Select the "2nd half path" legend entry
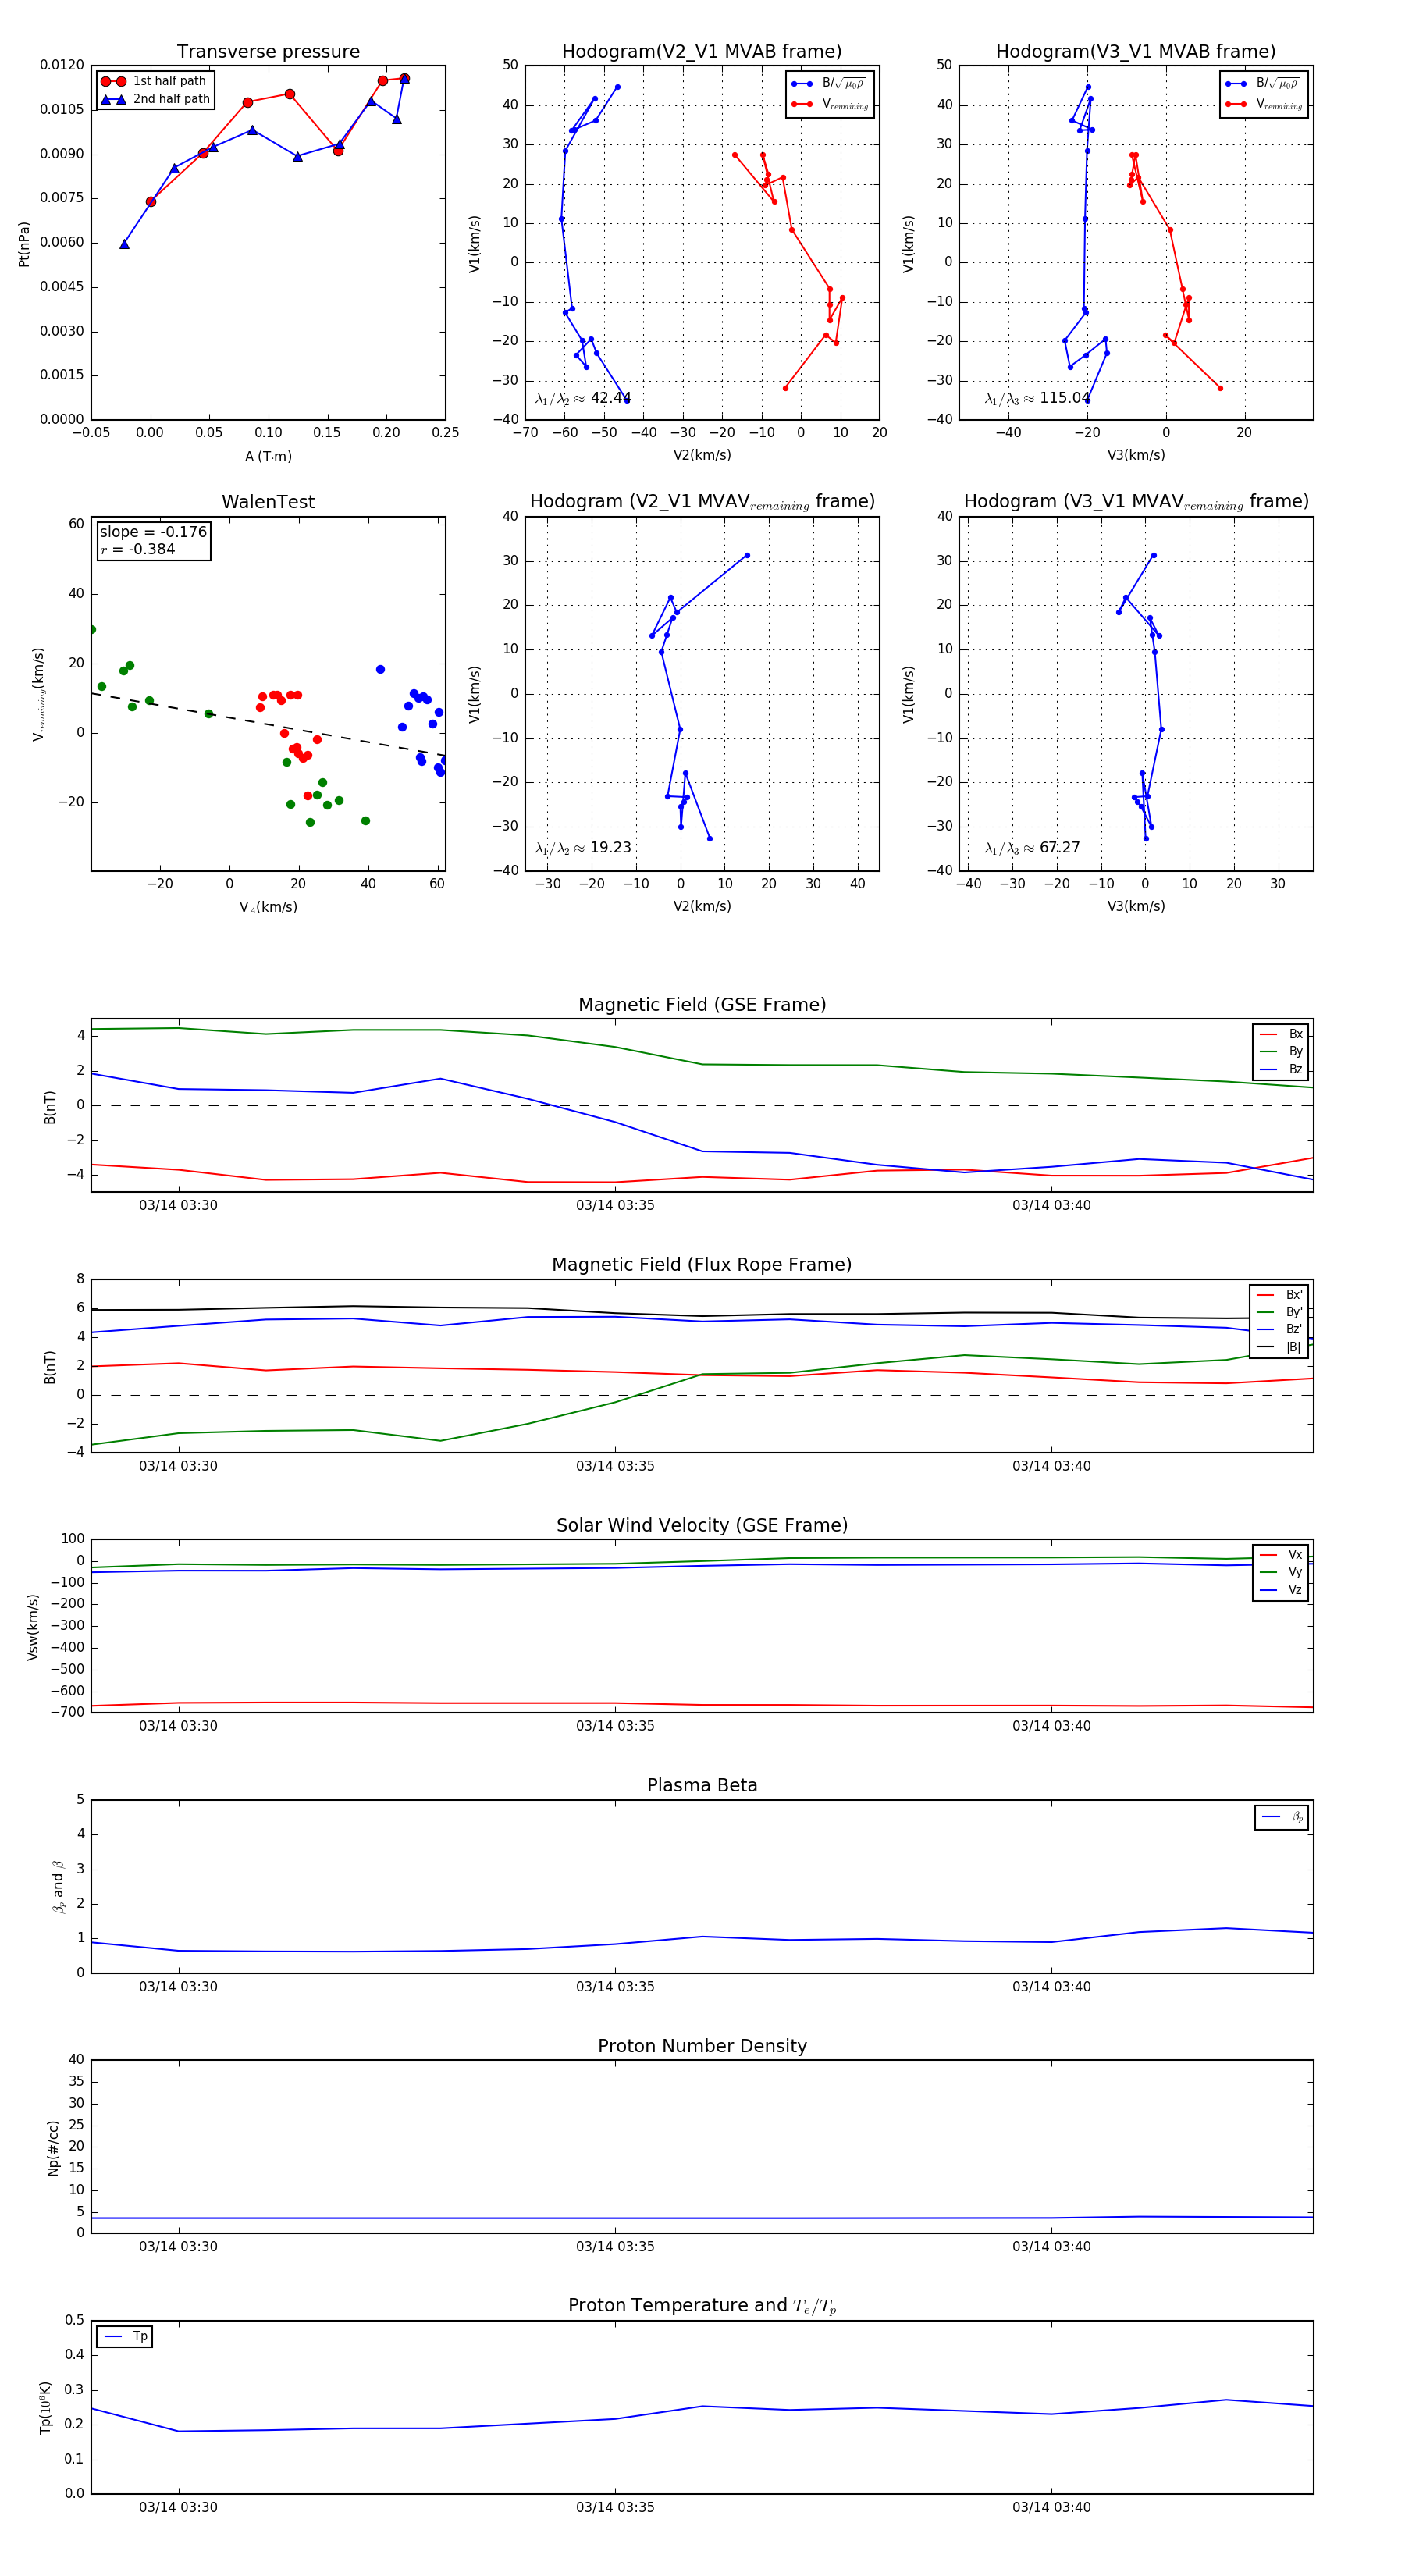The width and height of the screenshot is (1405, 2576). 155,99
